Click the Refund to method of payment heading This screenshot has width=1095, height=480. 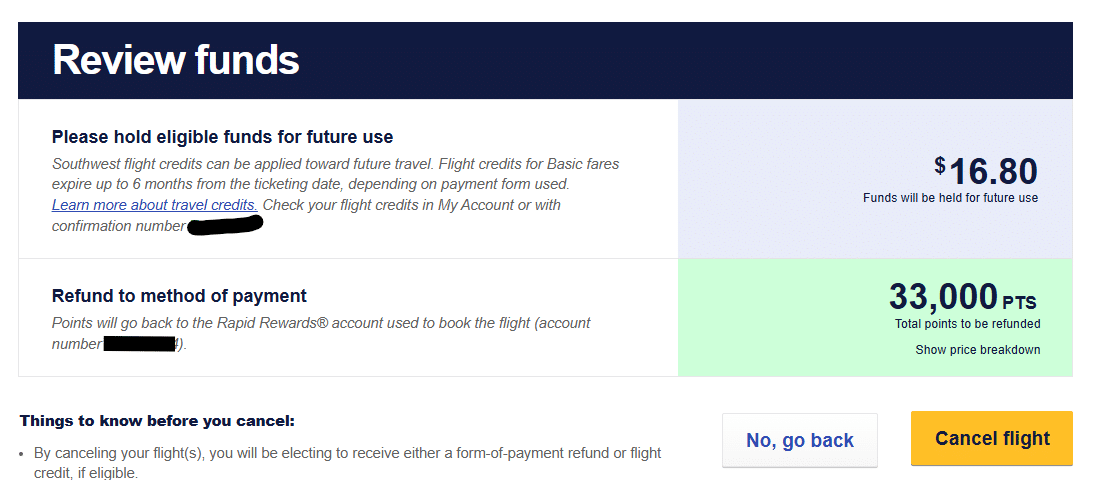(179, 296)
